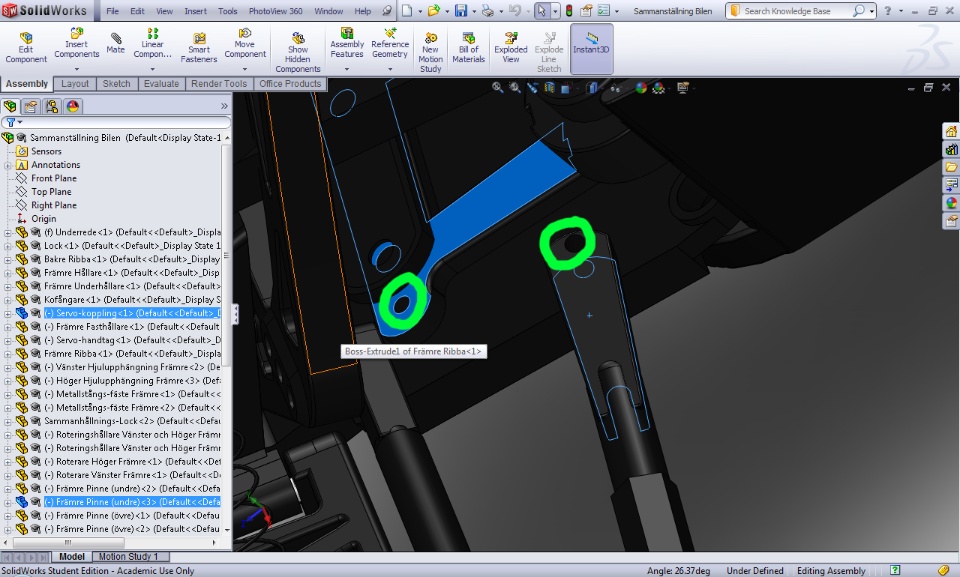
Task: Expand the Lock<1> component node
Action: 7,246
